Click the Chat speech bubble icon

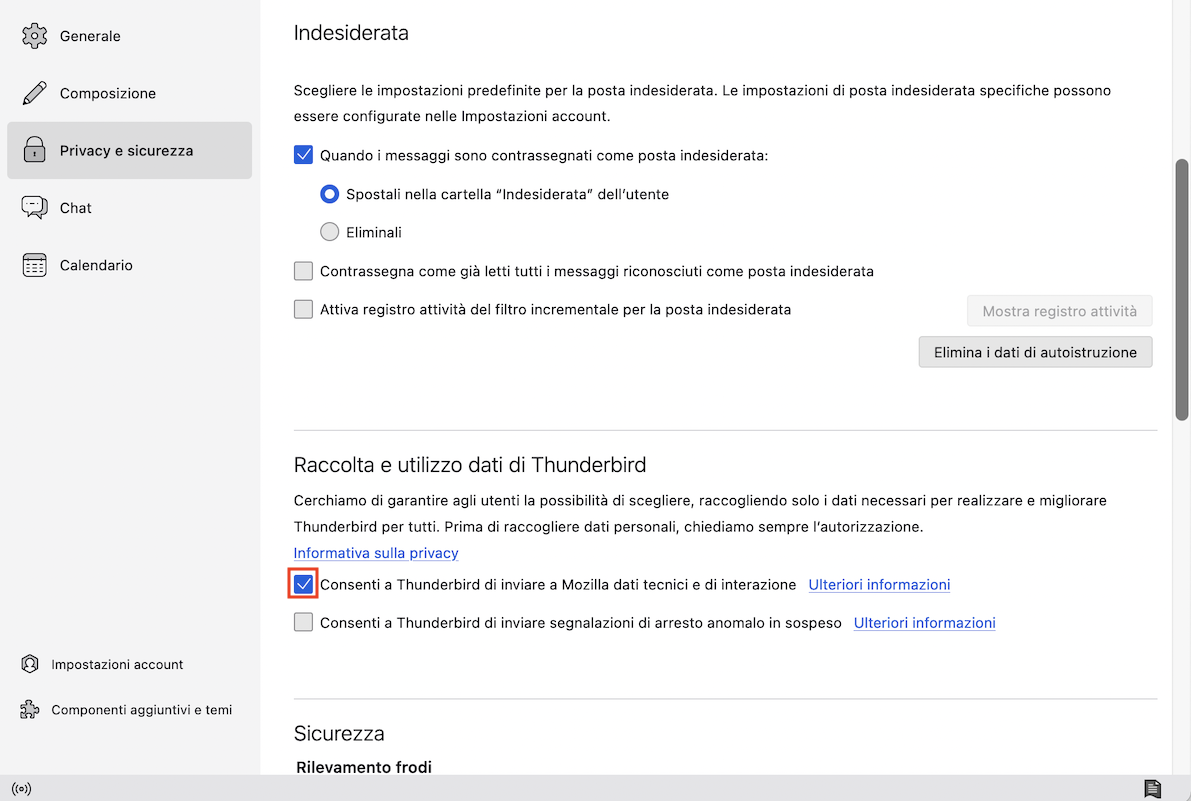click(34, 208)
